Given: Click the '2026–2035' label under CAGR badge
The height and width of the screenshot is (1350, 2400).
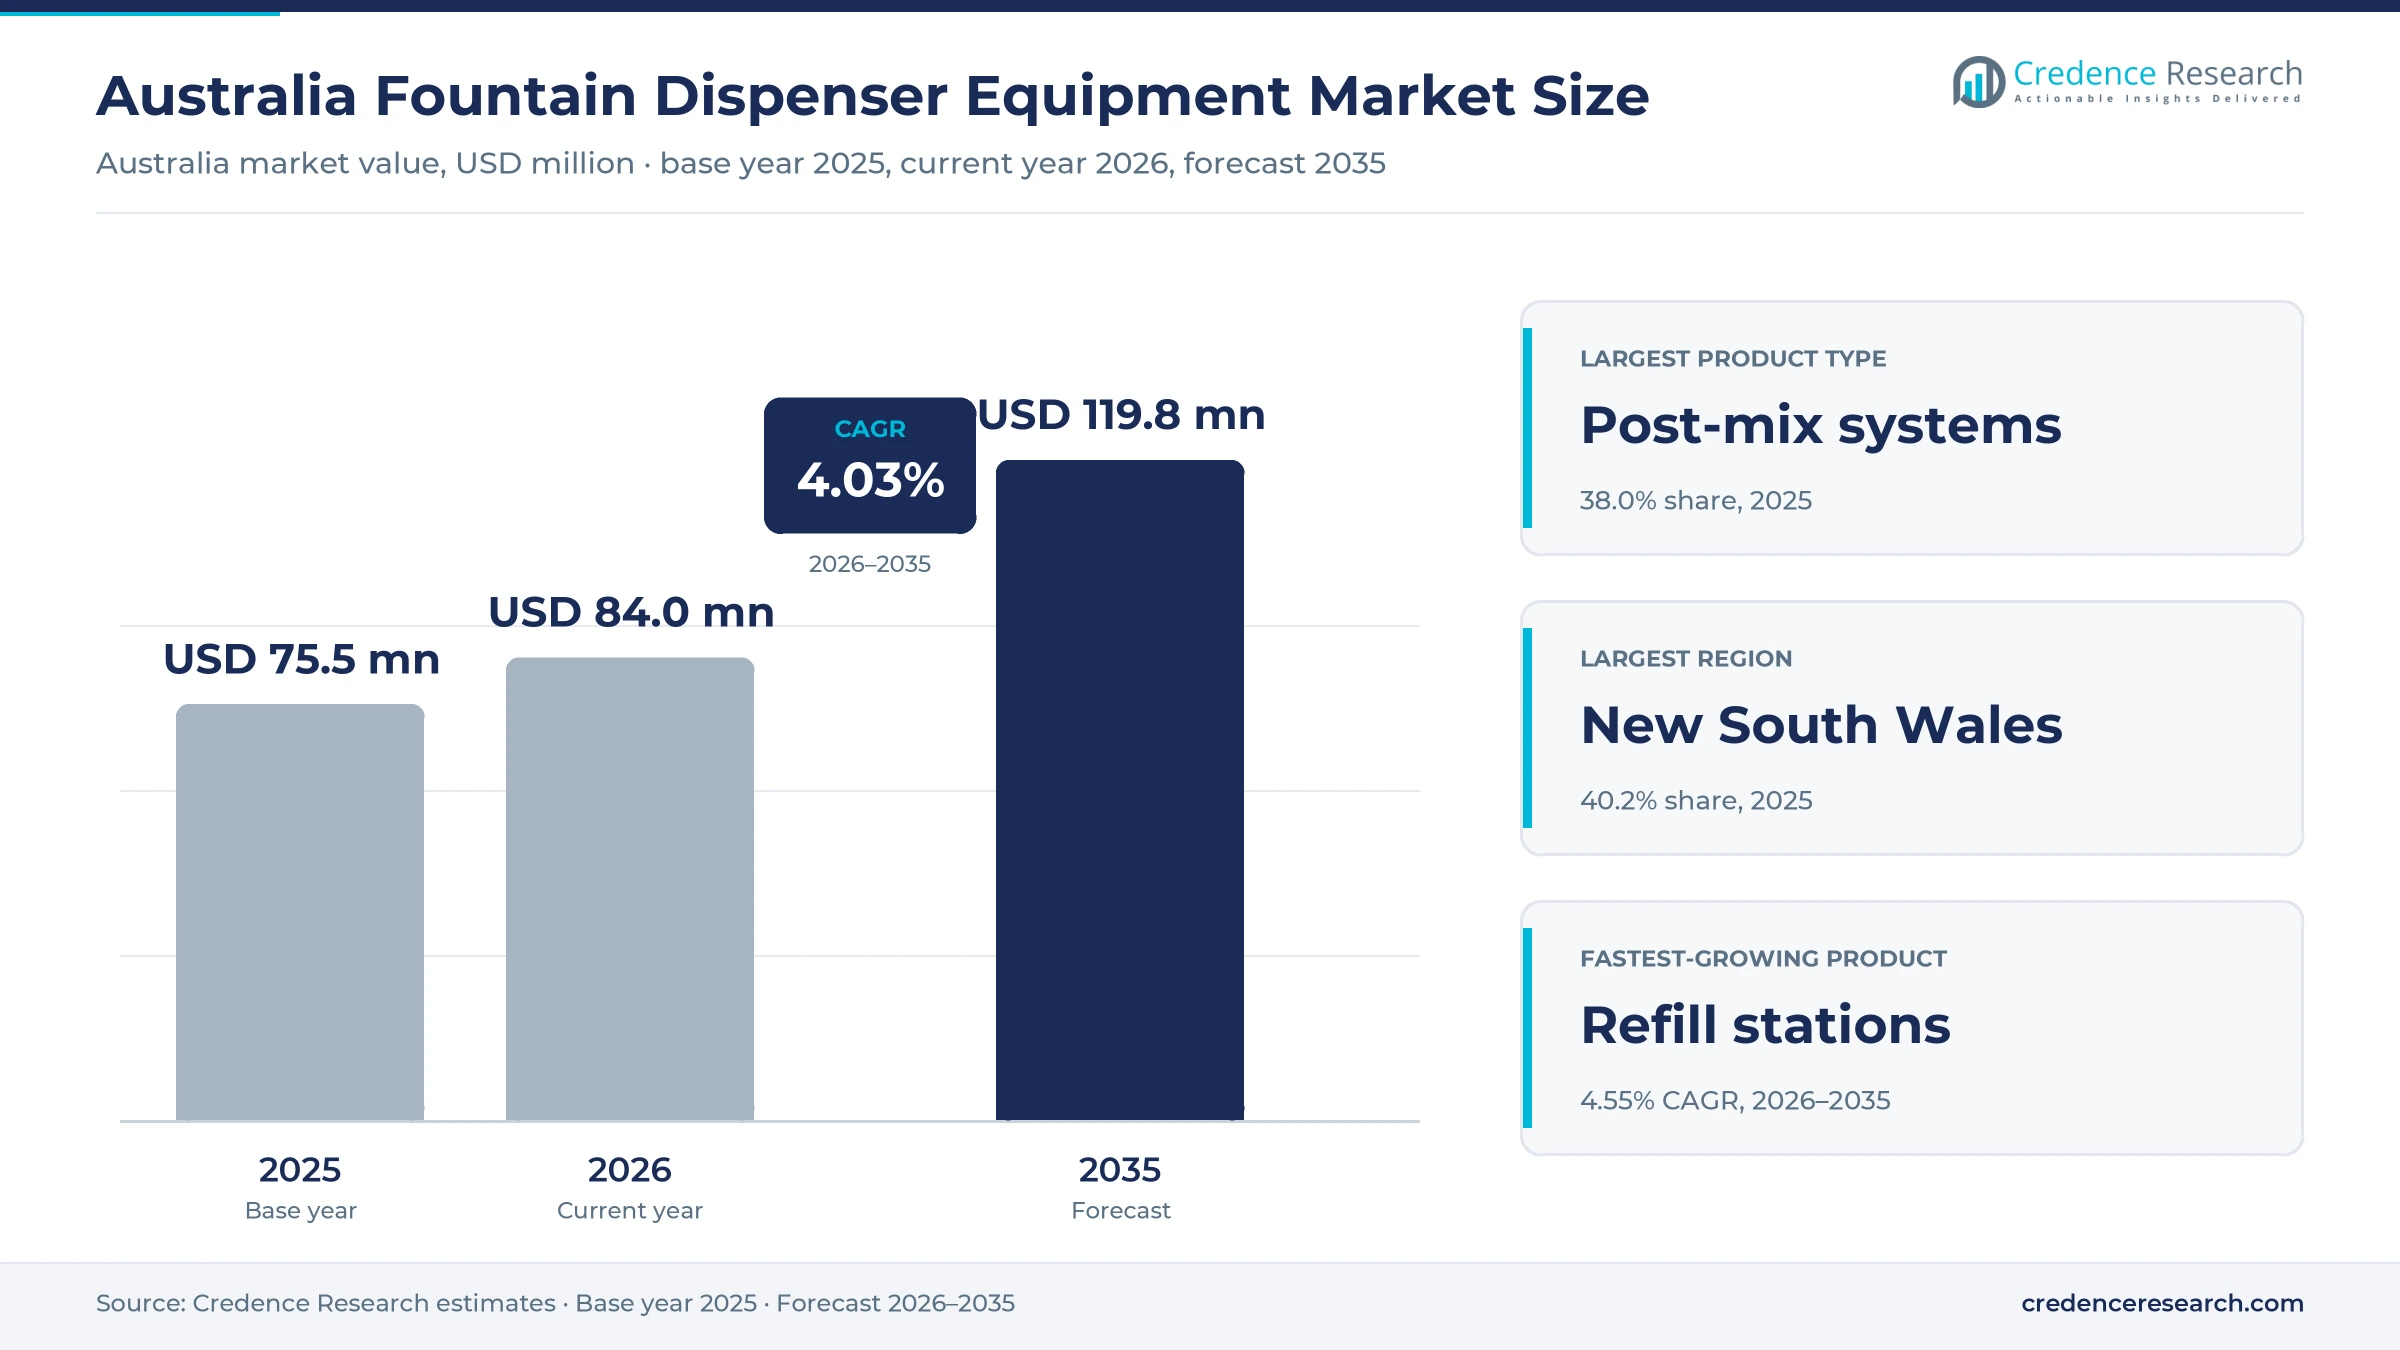Looking at the screenshot, I should pos(870,564).
